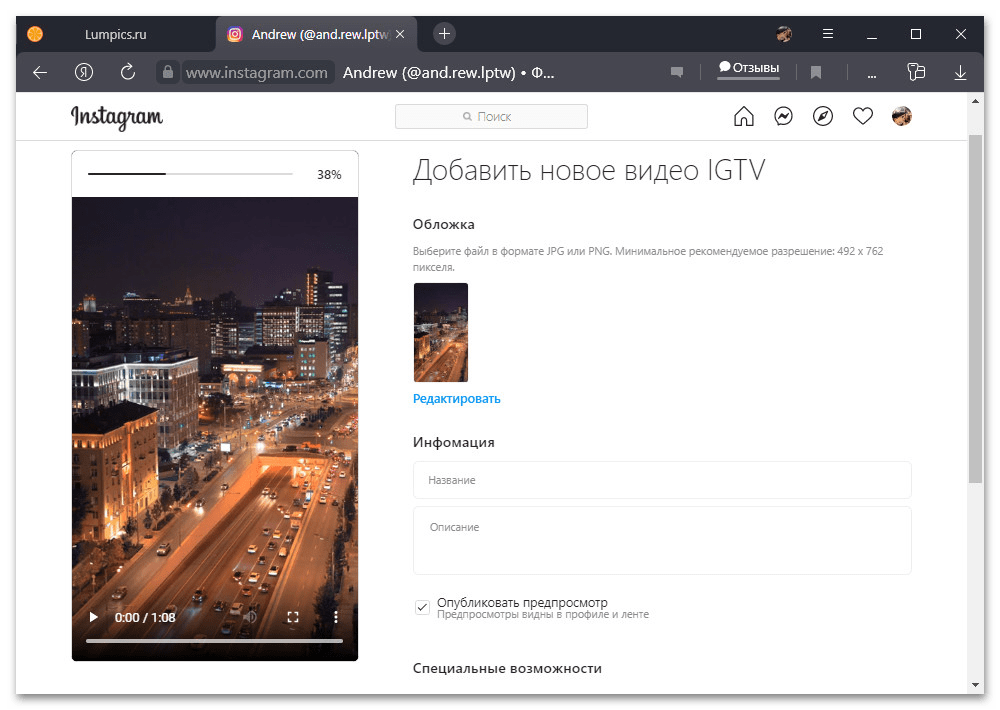Screen dimensions: 1000x710
Task: Open the browser hamburger menu
Action: 828,34
